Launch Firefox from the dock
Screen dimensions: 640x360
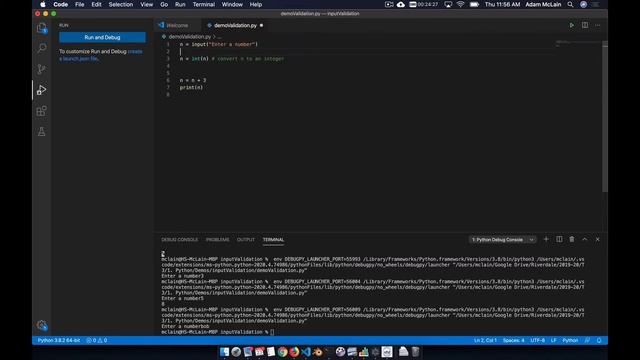tap(294, 351)
